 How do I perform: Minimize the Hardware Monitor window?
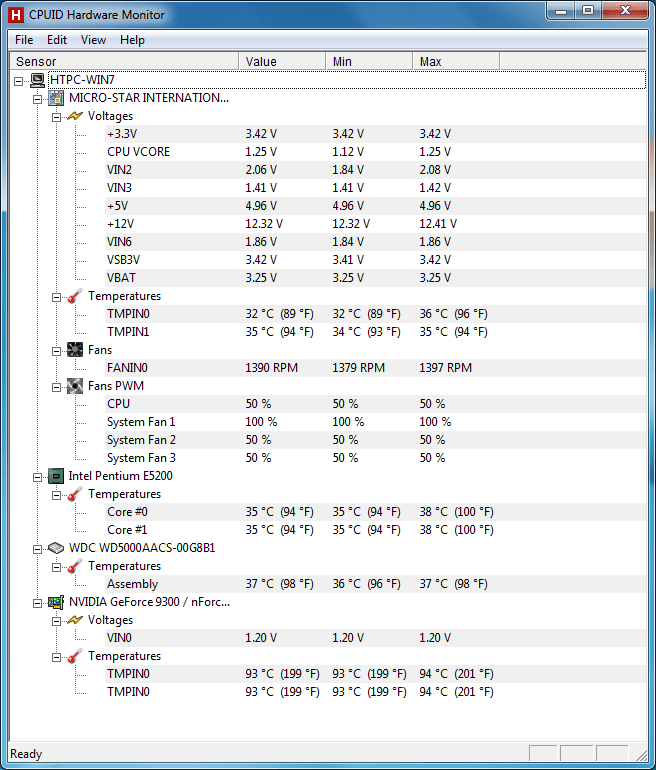tap(562, 11)
